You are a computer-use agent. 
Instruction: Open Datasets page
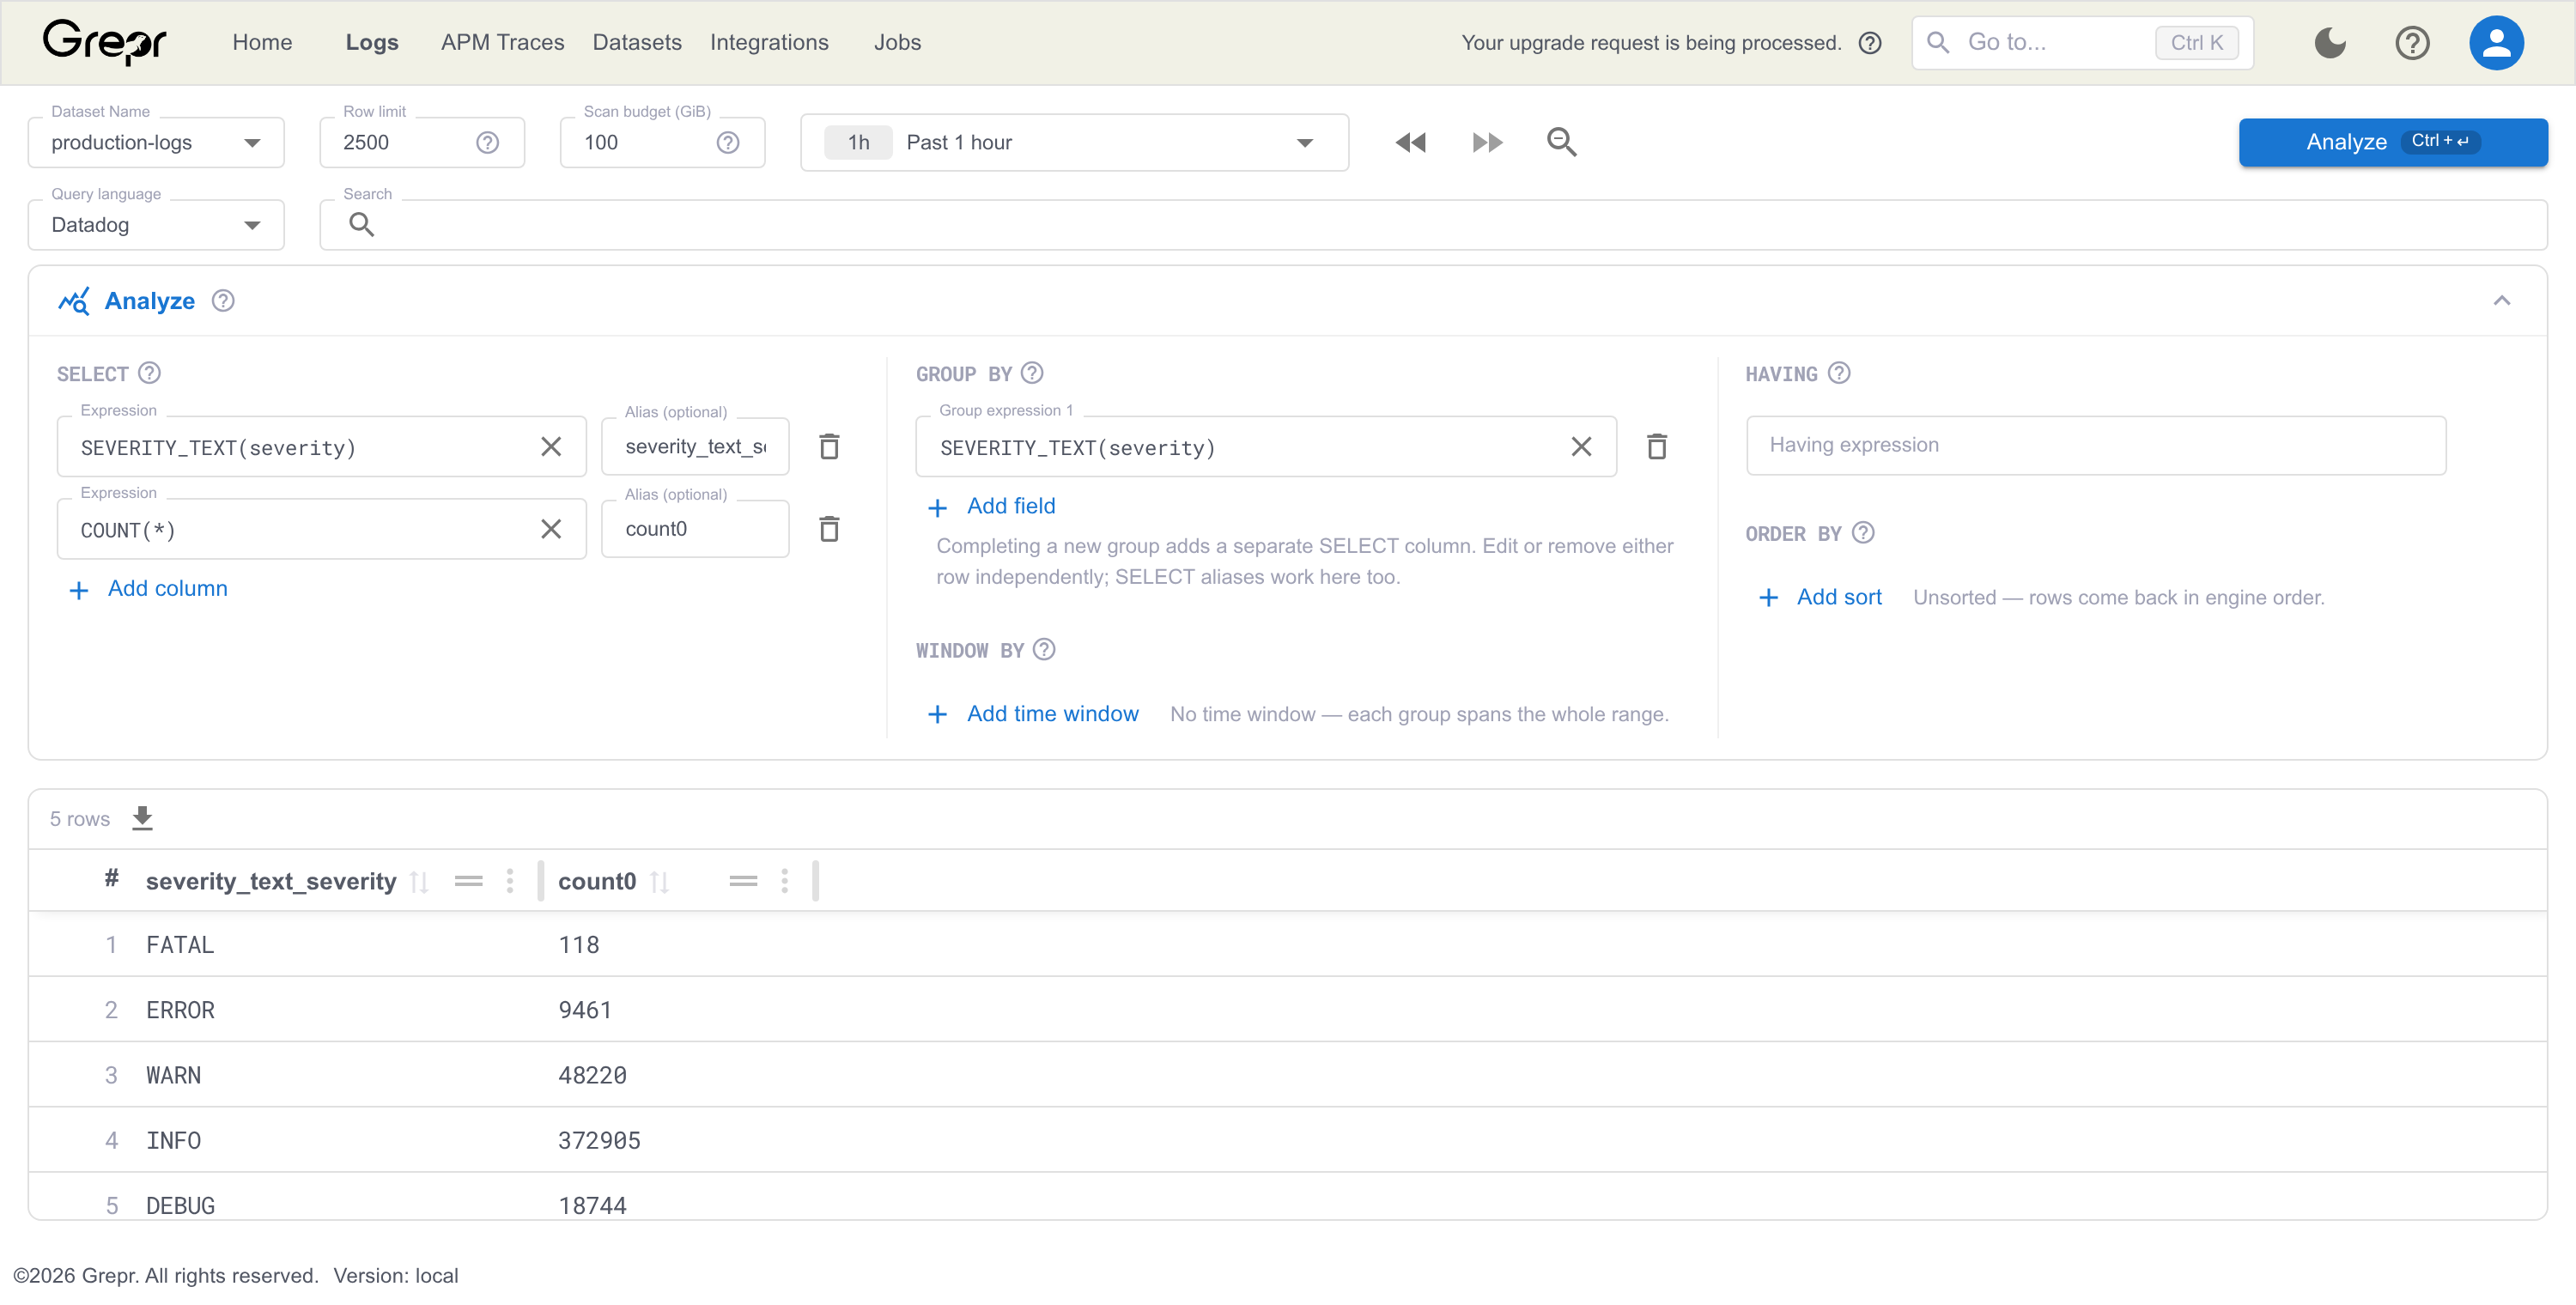coord(637,43)
